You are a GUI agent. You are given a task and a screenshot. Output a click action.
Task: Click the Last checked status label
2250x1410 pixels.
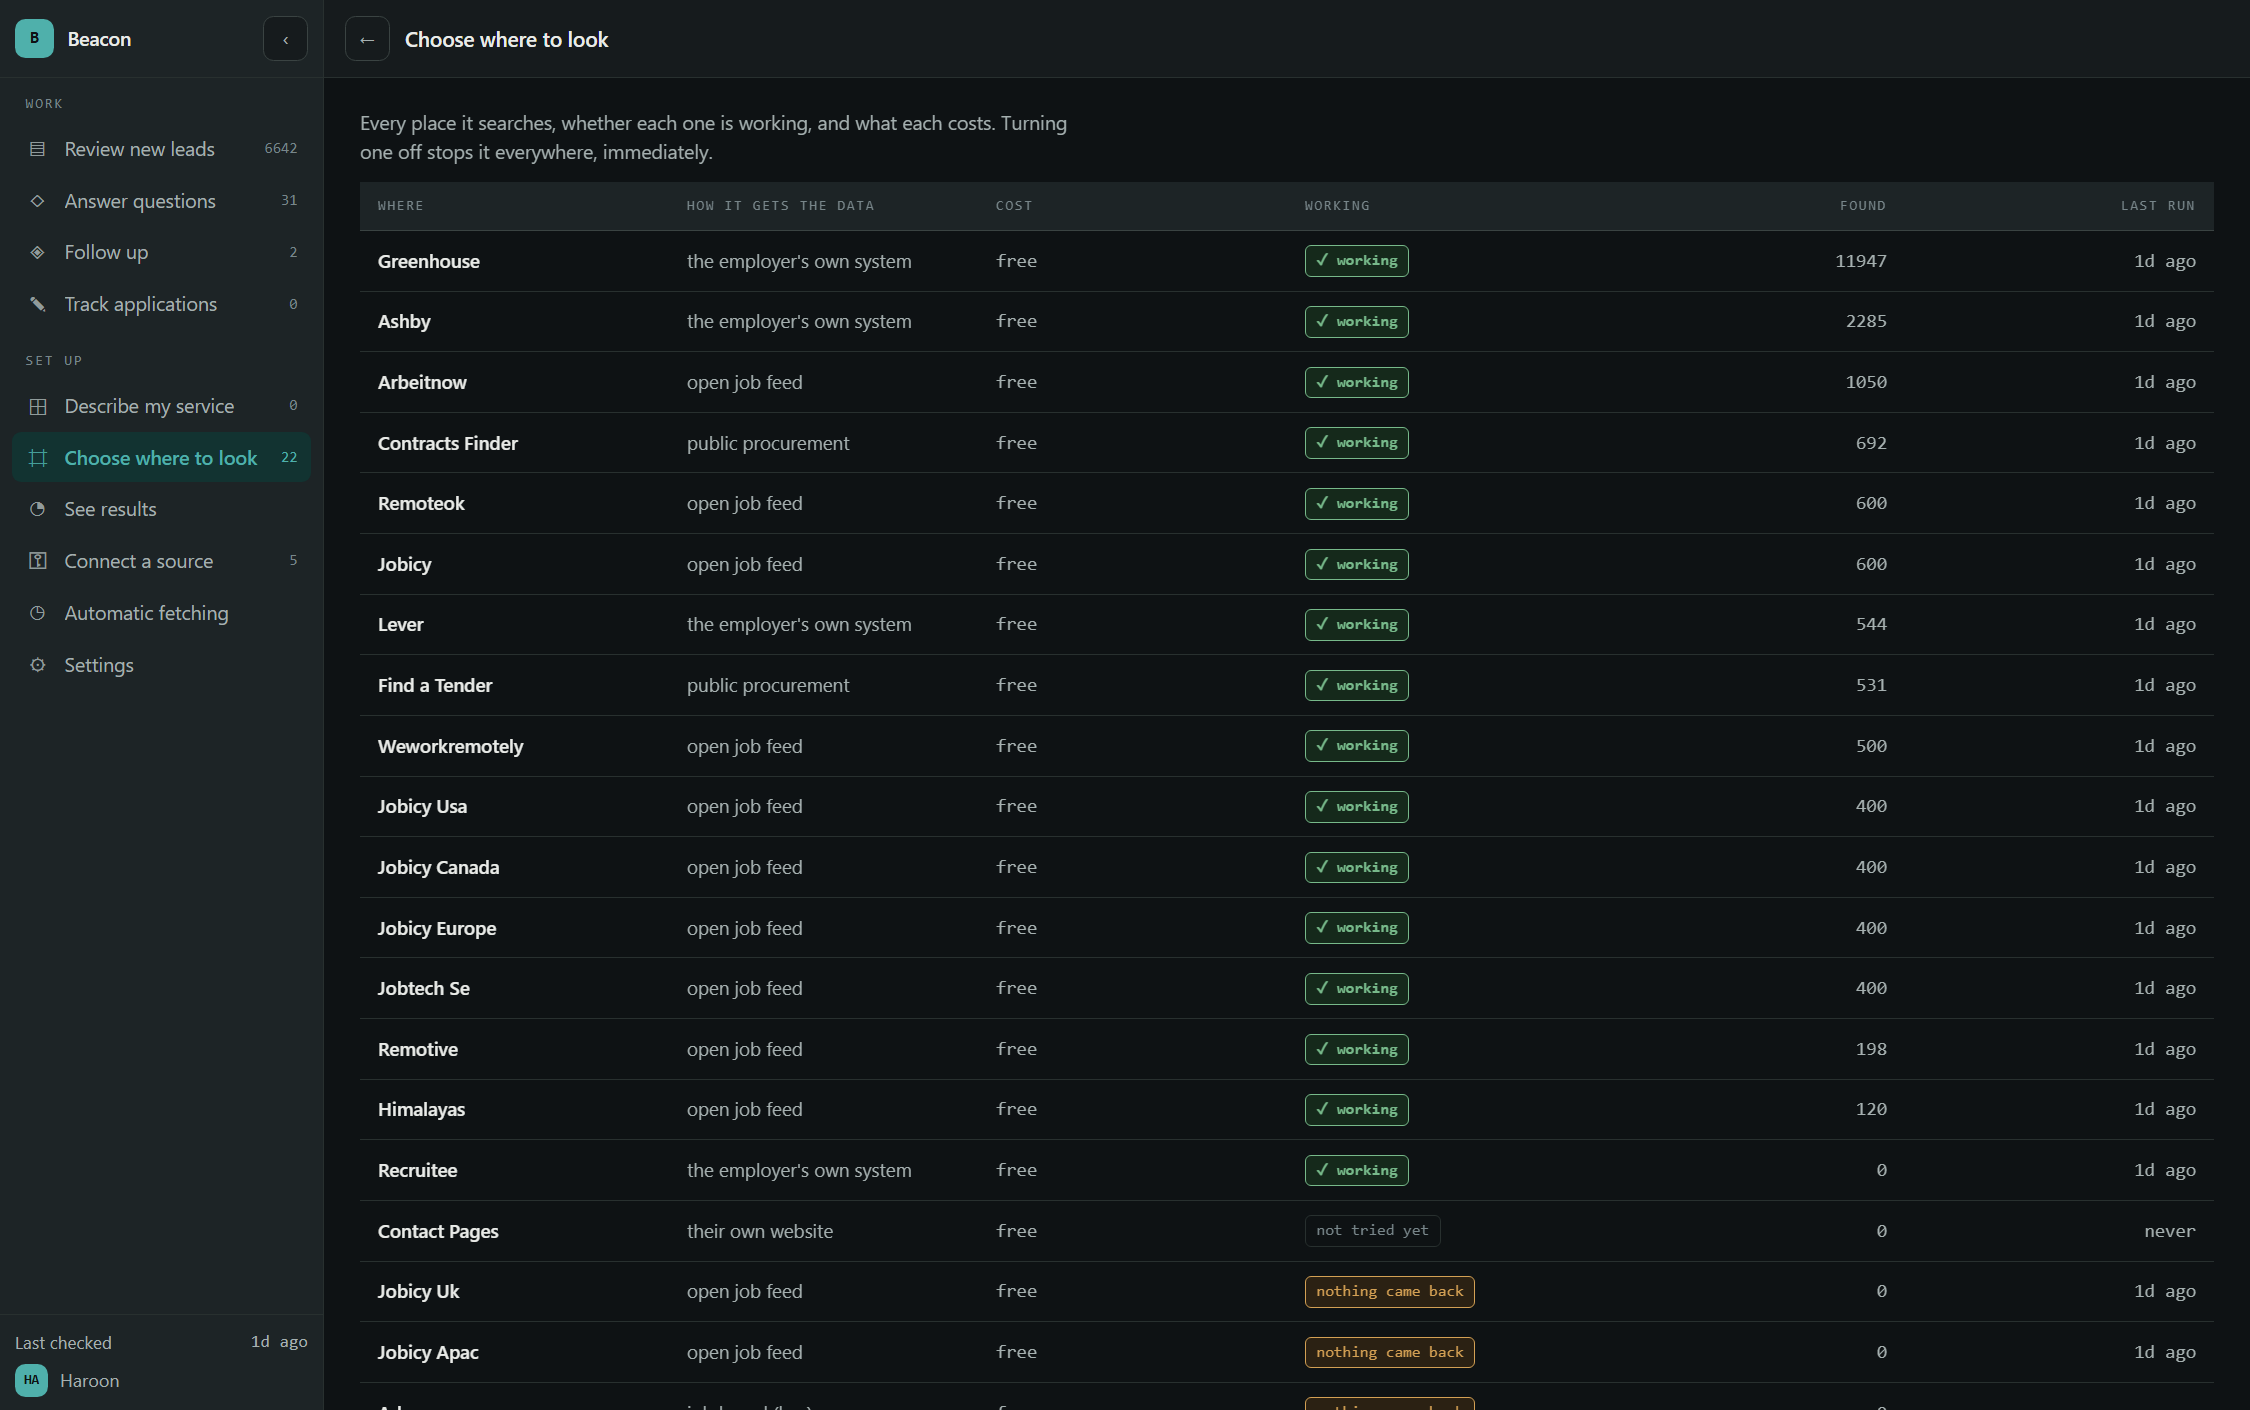63,1342
